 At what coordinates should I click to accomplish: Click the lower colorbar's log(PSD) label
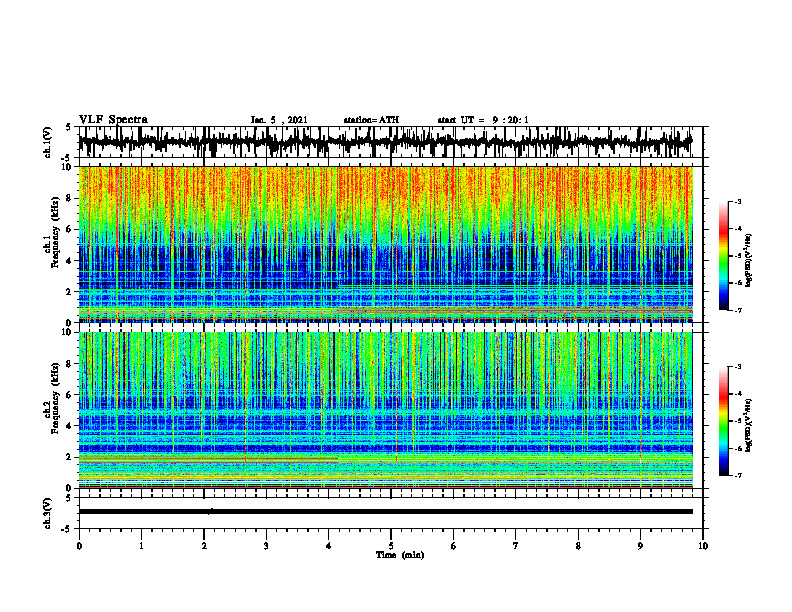[x=749, y=426]
